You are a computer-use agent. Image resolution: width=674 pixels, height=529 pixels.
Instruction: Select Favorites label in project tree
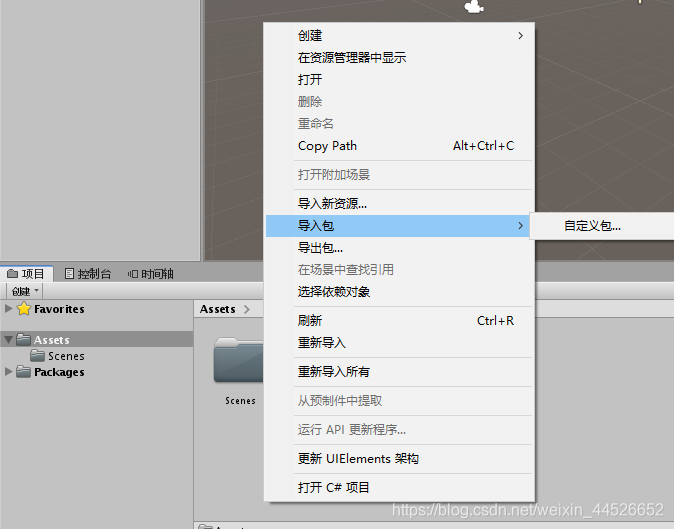click(59, 309)
